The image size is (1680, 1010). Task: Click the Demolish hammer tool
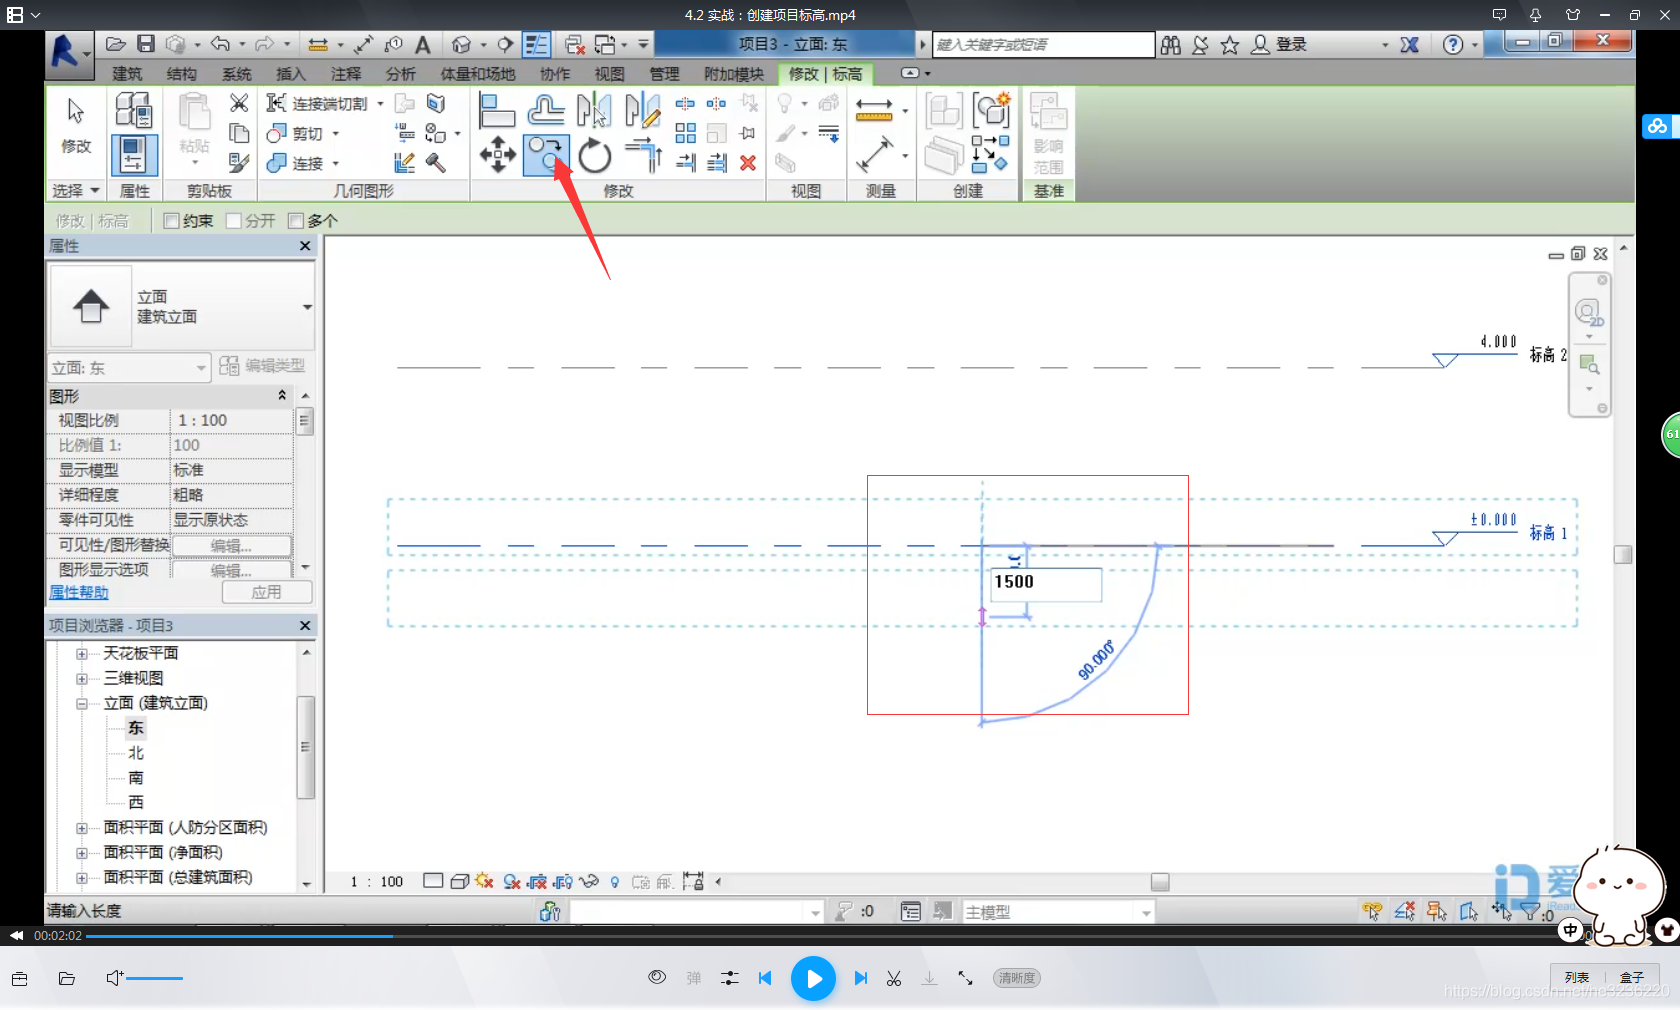coord(436,162)
